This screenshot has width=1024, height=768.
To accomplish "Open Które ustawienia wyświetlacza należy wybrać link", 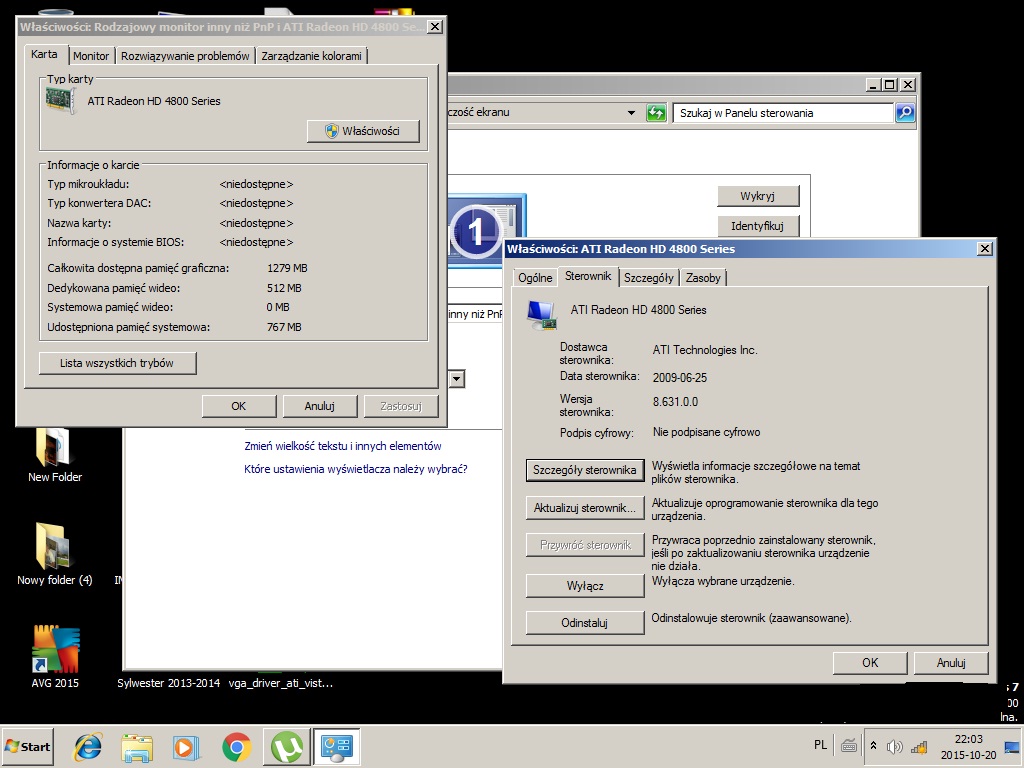I will (x=356, y=469).
